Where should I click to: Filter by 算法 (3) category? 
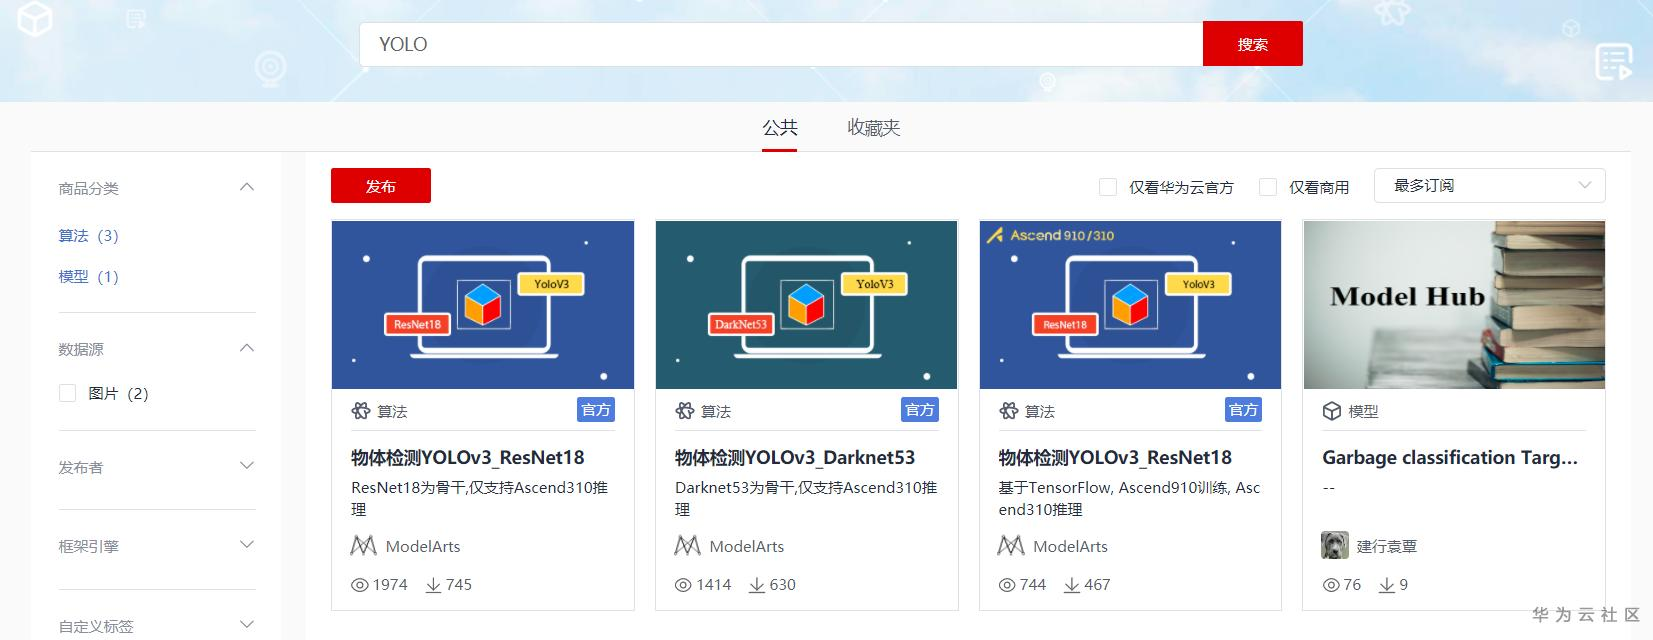[x=88, y=236]
